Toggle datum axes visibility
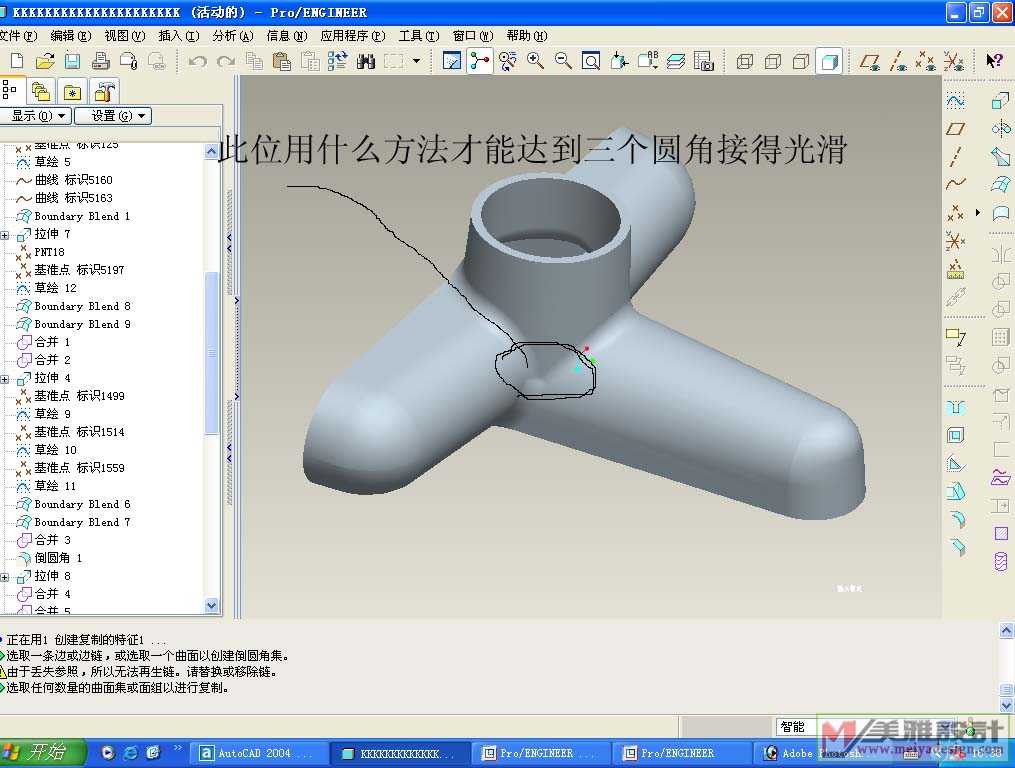 pyautogui.click(x=898, y=61)
